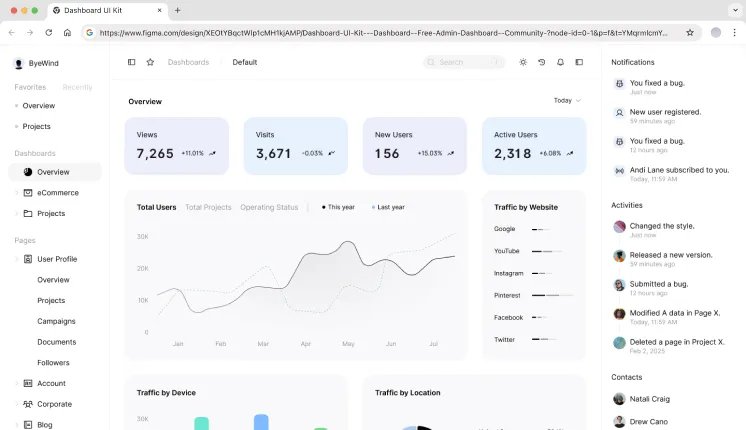Focus the dashboard Search field
Viewport: 746px width, 430px height.
point(463,62)
